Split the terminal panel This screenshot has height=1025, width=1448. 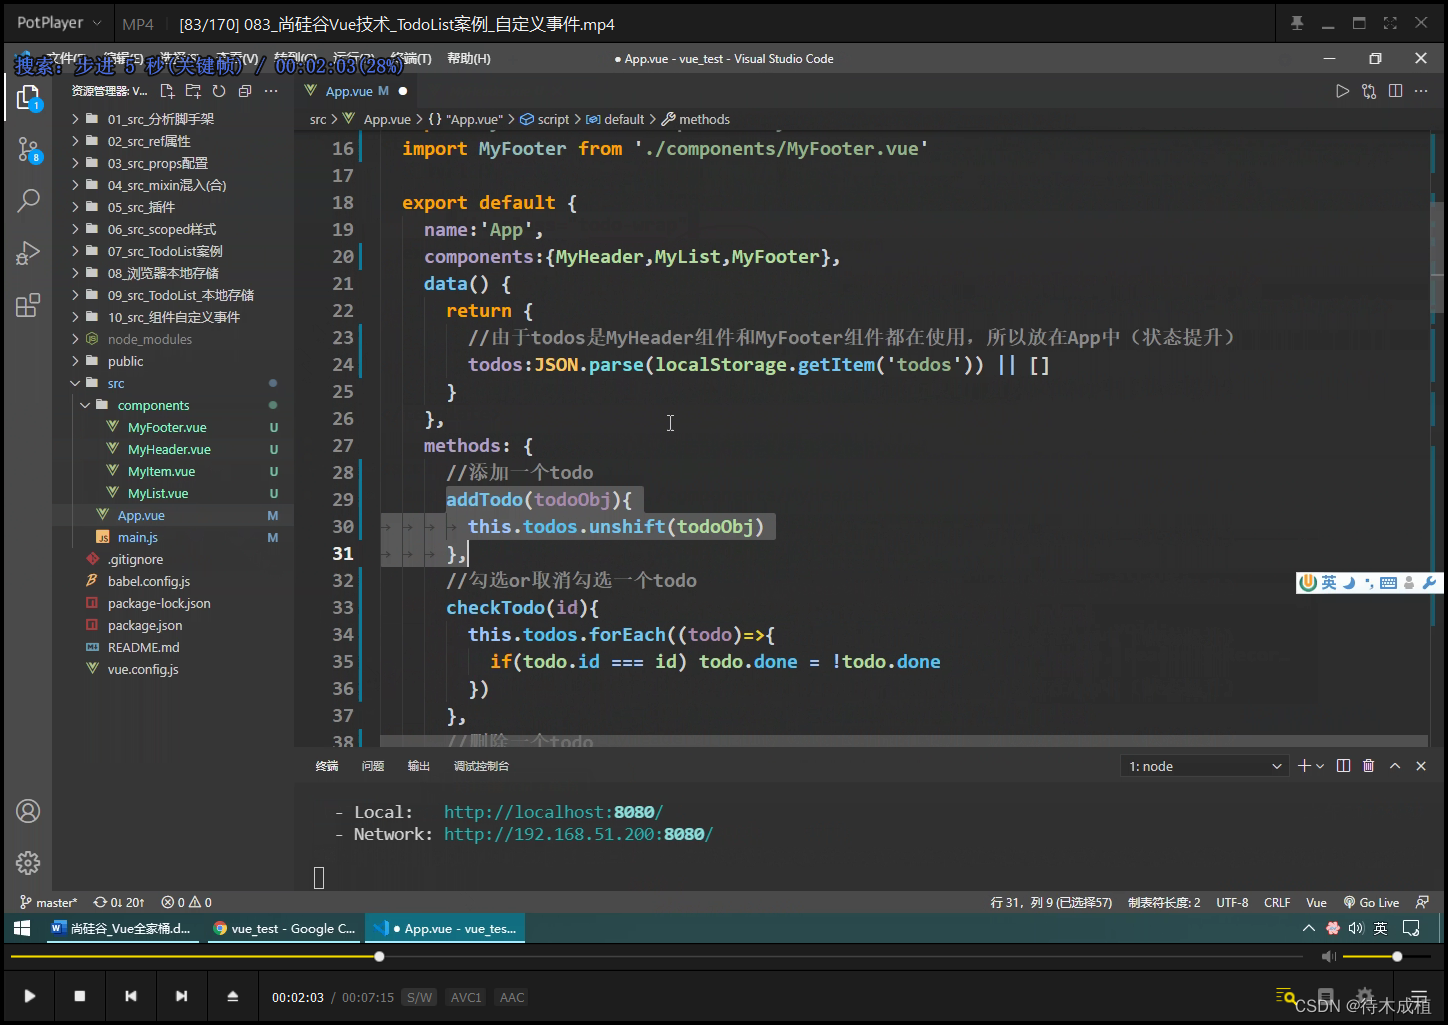point(1343,766)
